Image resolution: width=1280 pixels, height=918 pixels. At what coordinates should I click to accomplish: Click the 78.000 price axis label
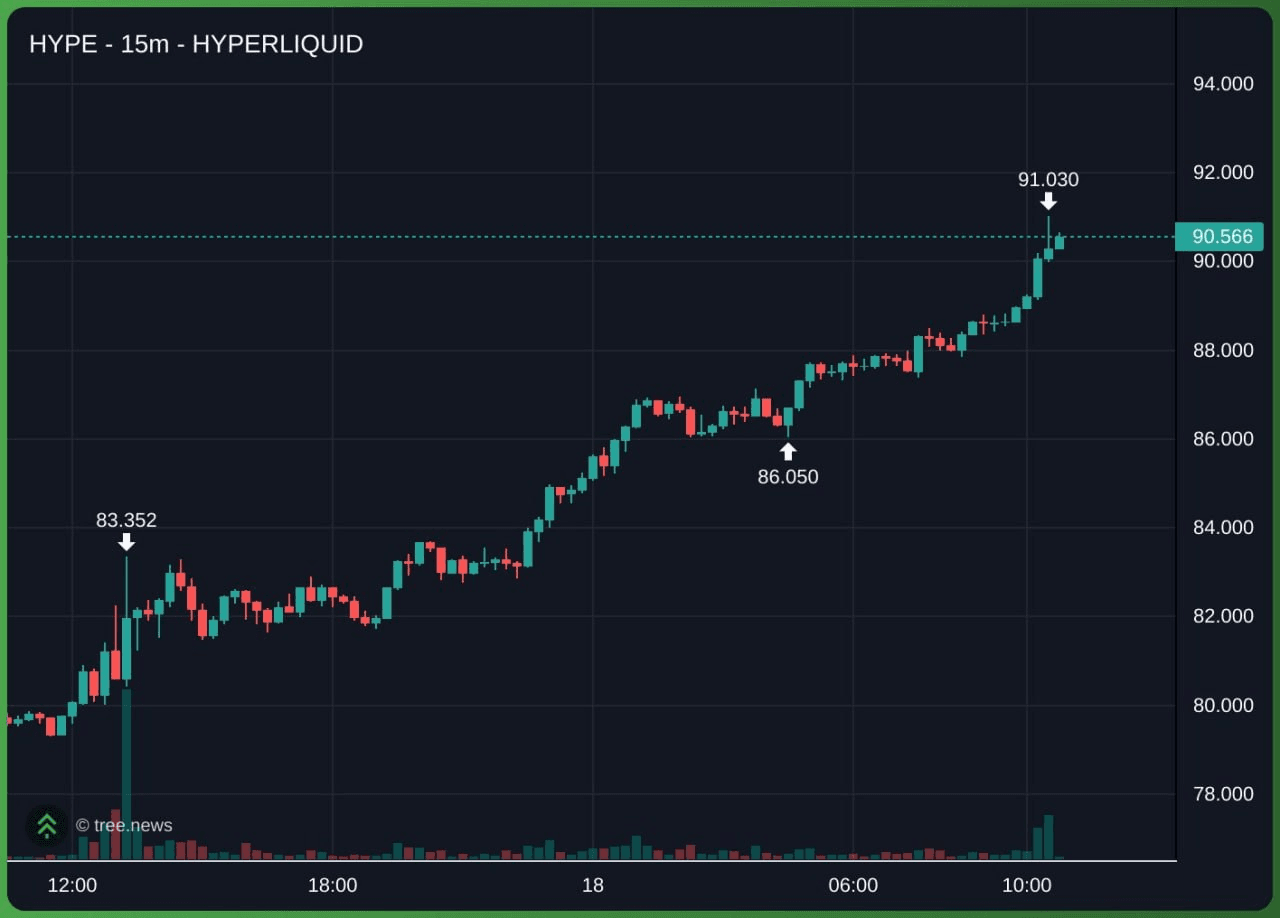1223,794
